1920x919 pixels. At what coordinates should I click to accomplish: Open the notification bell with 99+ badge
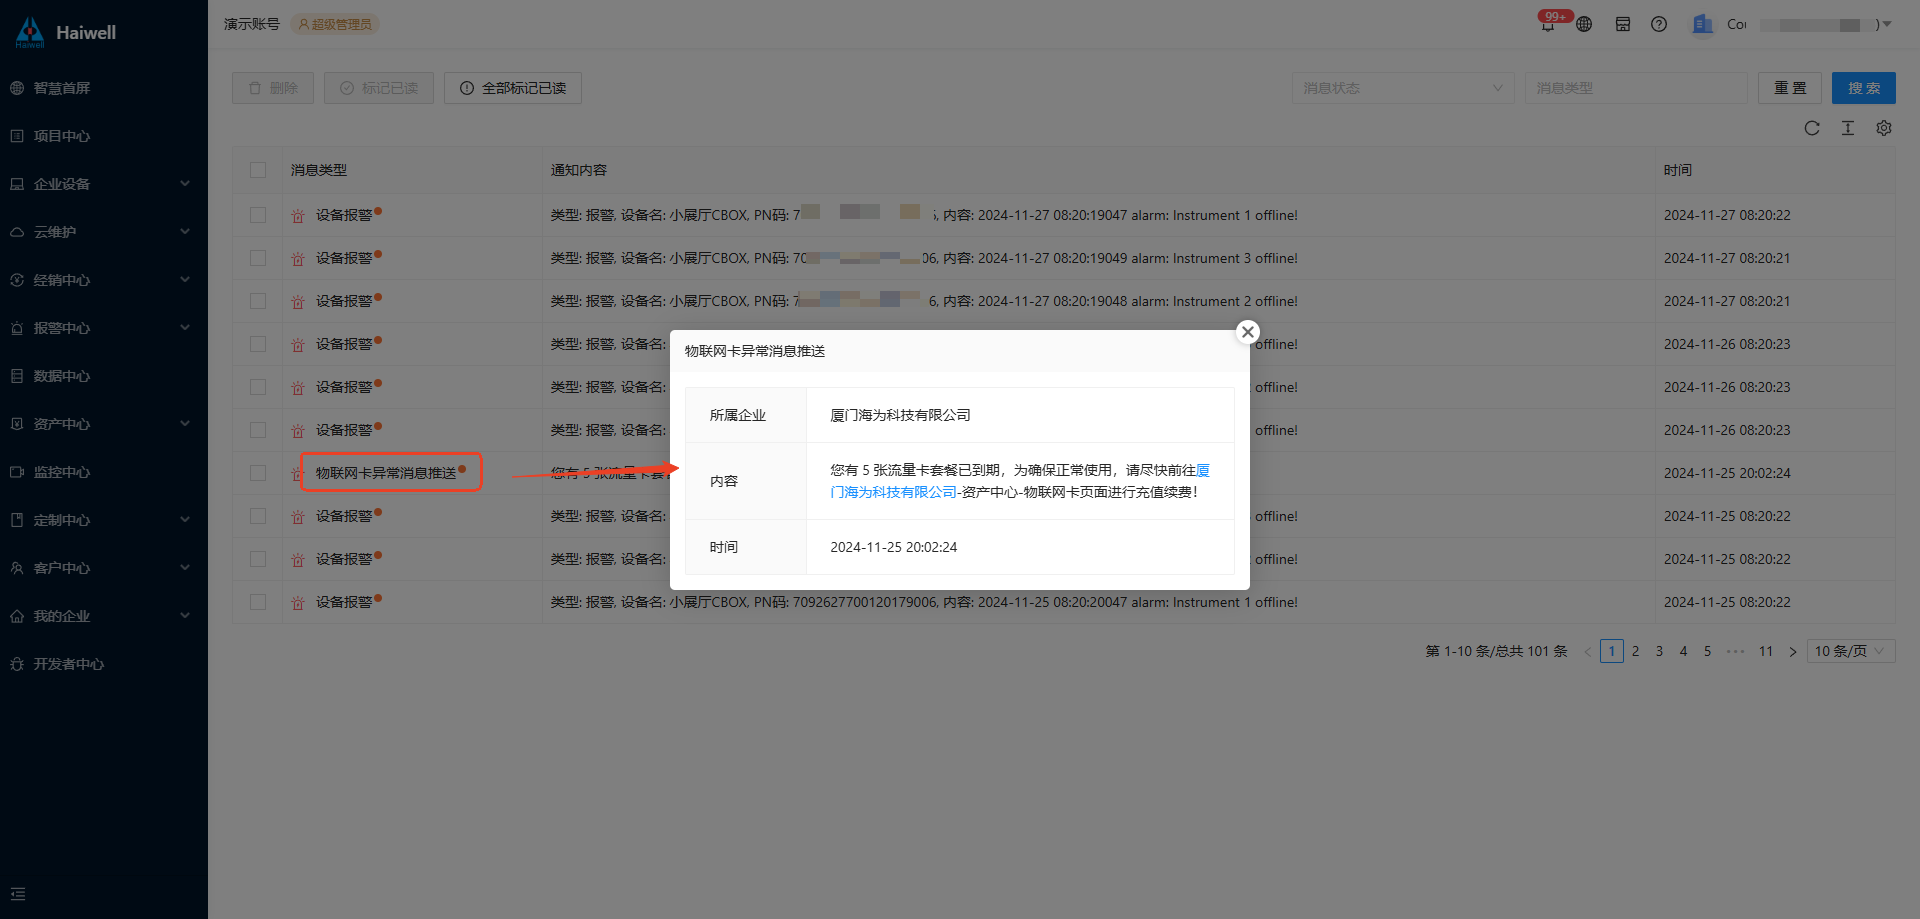1548,24
